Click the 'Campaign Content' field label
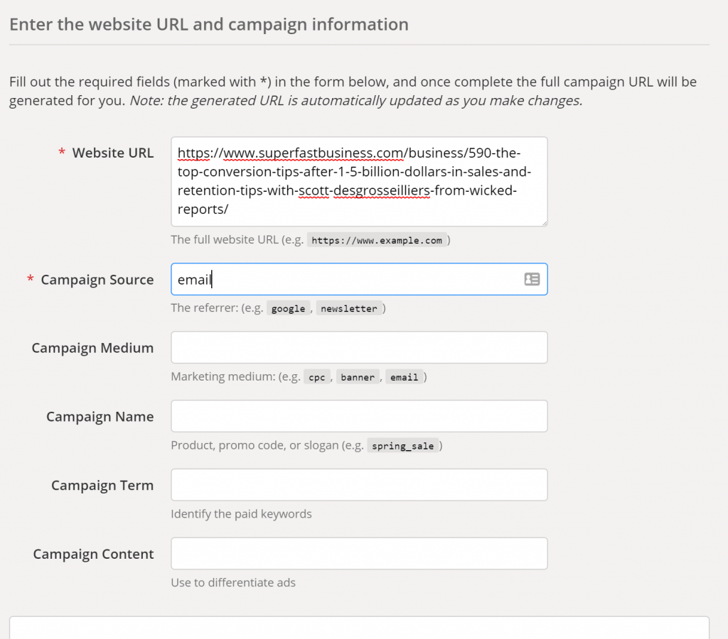 [93, 554]
